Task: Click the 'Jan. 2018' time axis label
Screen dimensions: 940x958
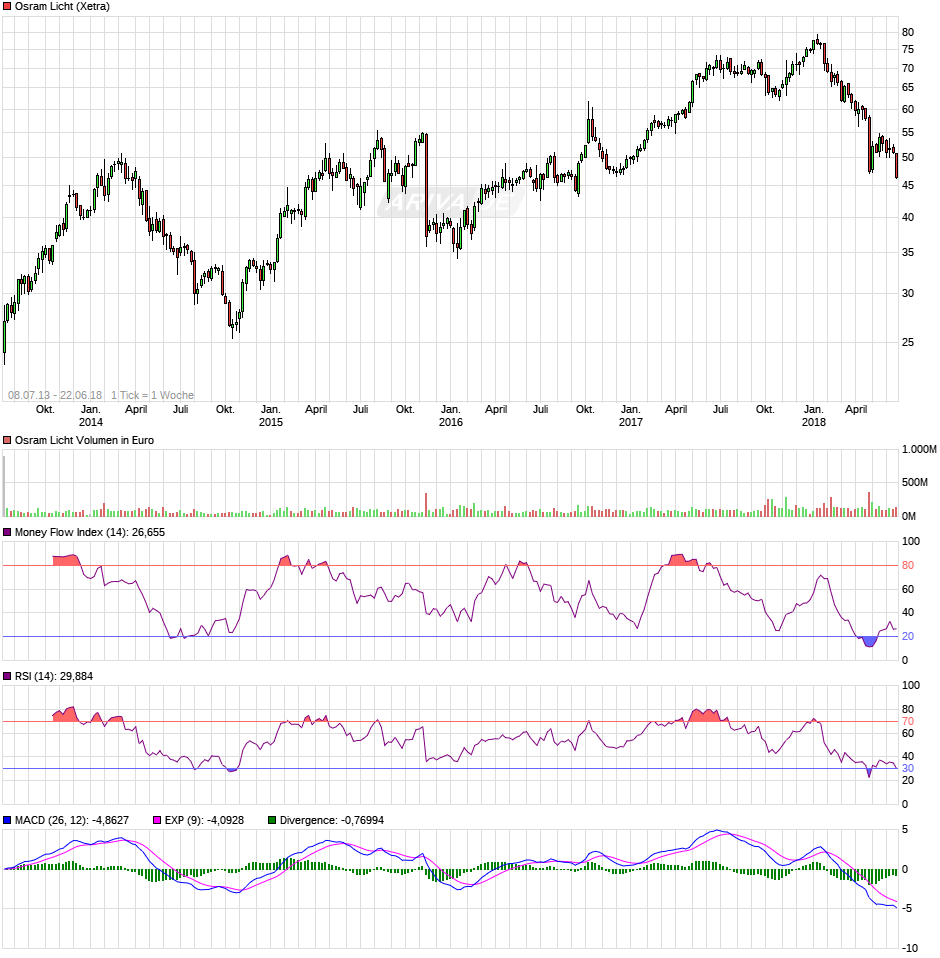Action: point(814,416)
